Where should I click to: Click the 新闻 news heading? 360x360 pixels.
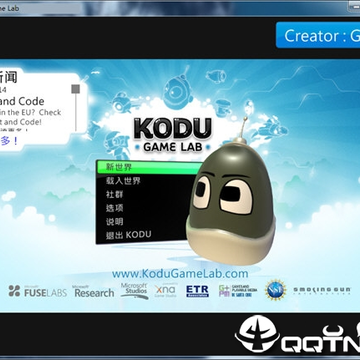point(8,77)
